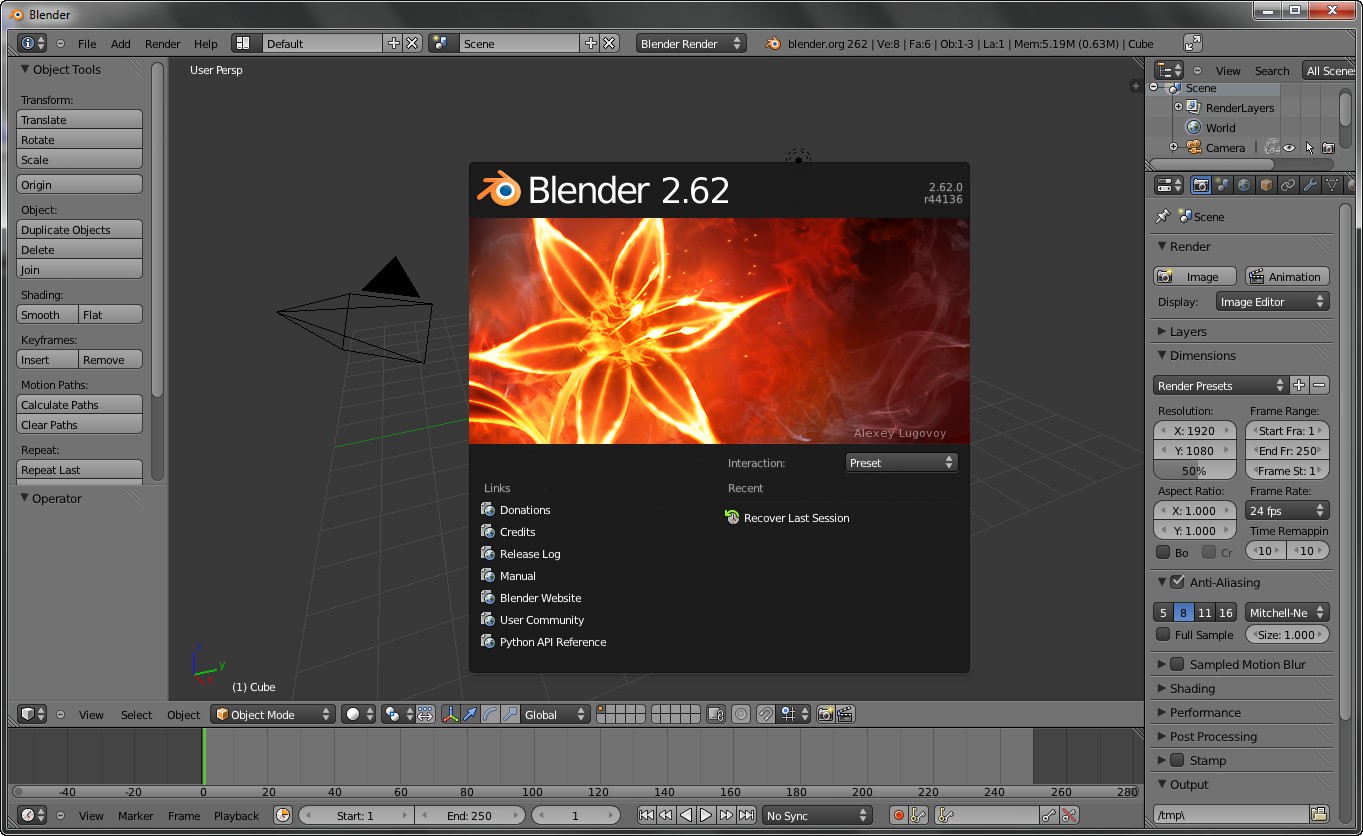The image size is (1363, 836).
Task: Click the OpenGL render image camera icon
Action: tap(825, 714)
